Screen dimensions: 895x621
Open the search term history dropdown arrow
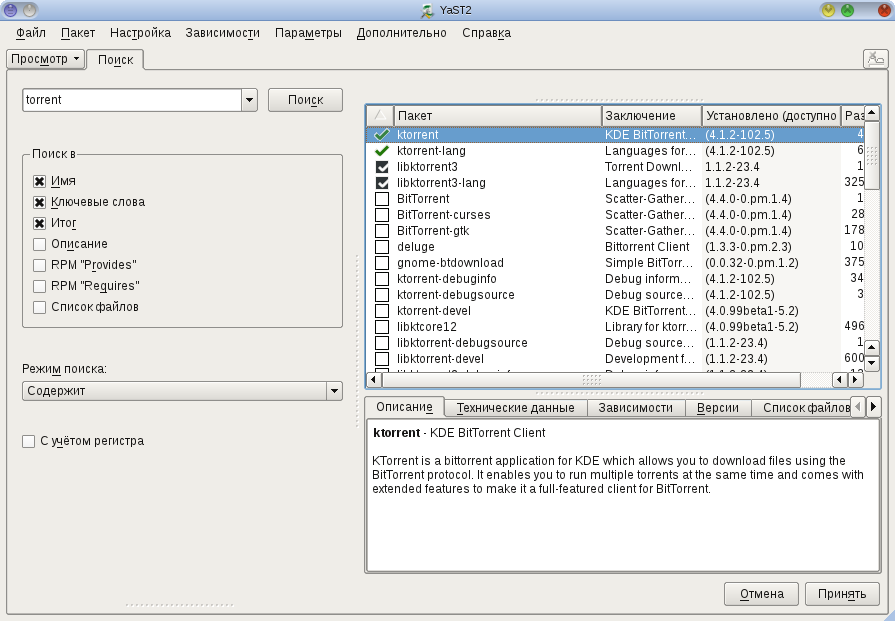point(249,100)
